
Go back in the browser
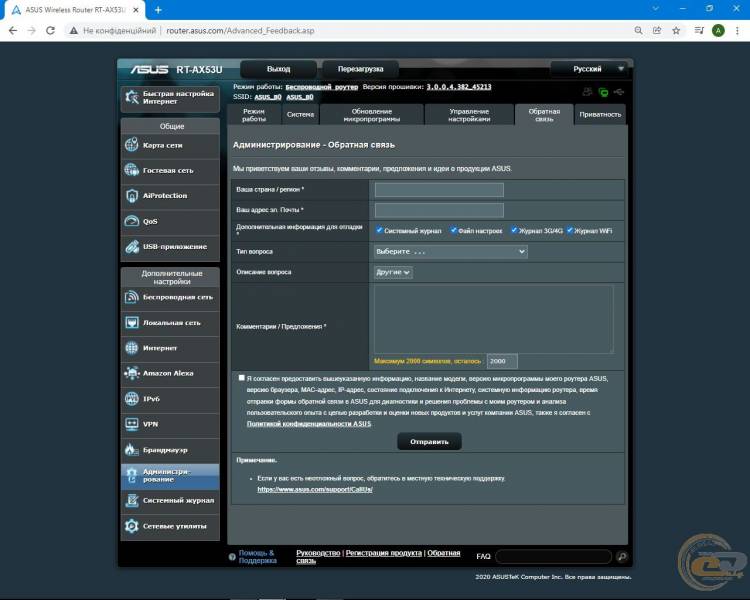click(13, 31)
